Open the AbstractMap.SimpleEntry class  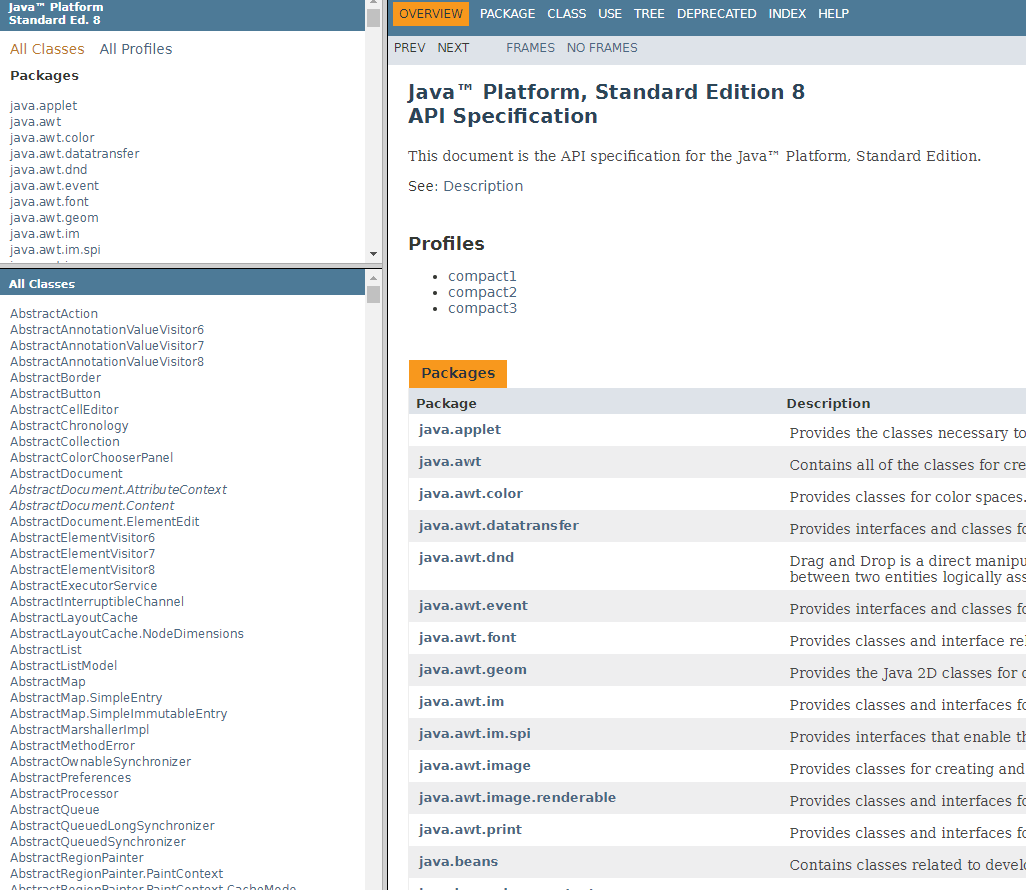tap(86, 698)
